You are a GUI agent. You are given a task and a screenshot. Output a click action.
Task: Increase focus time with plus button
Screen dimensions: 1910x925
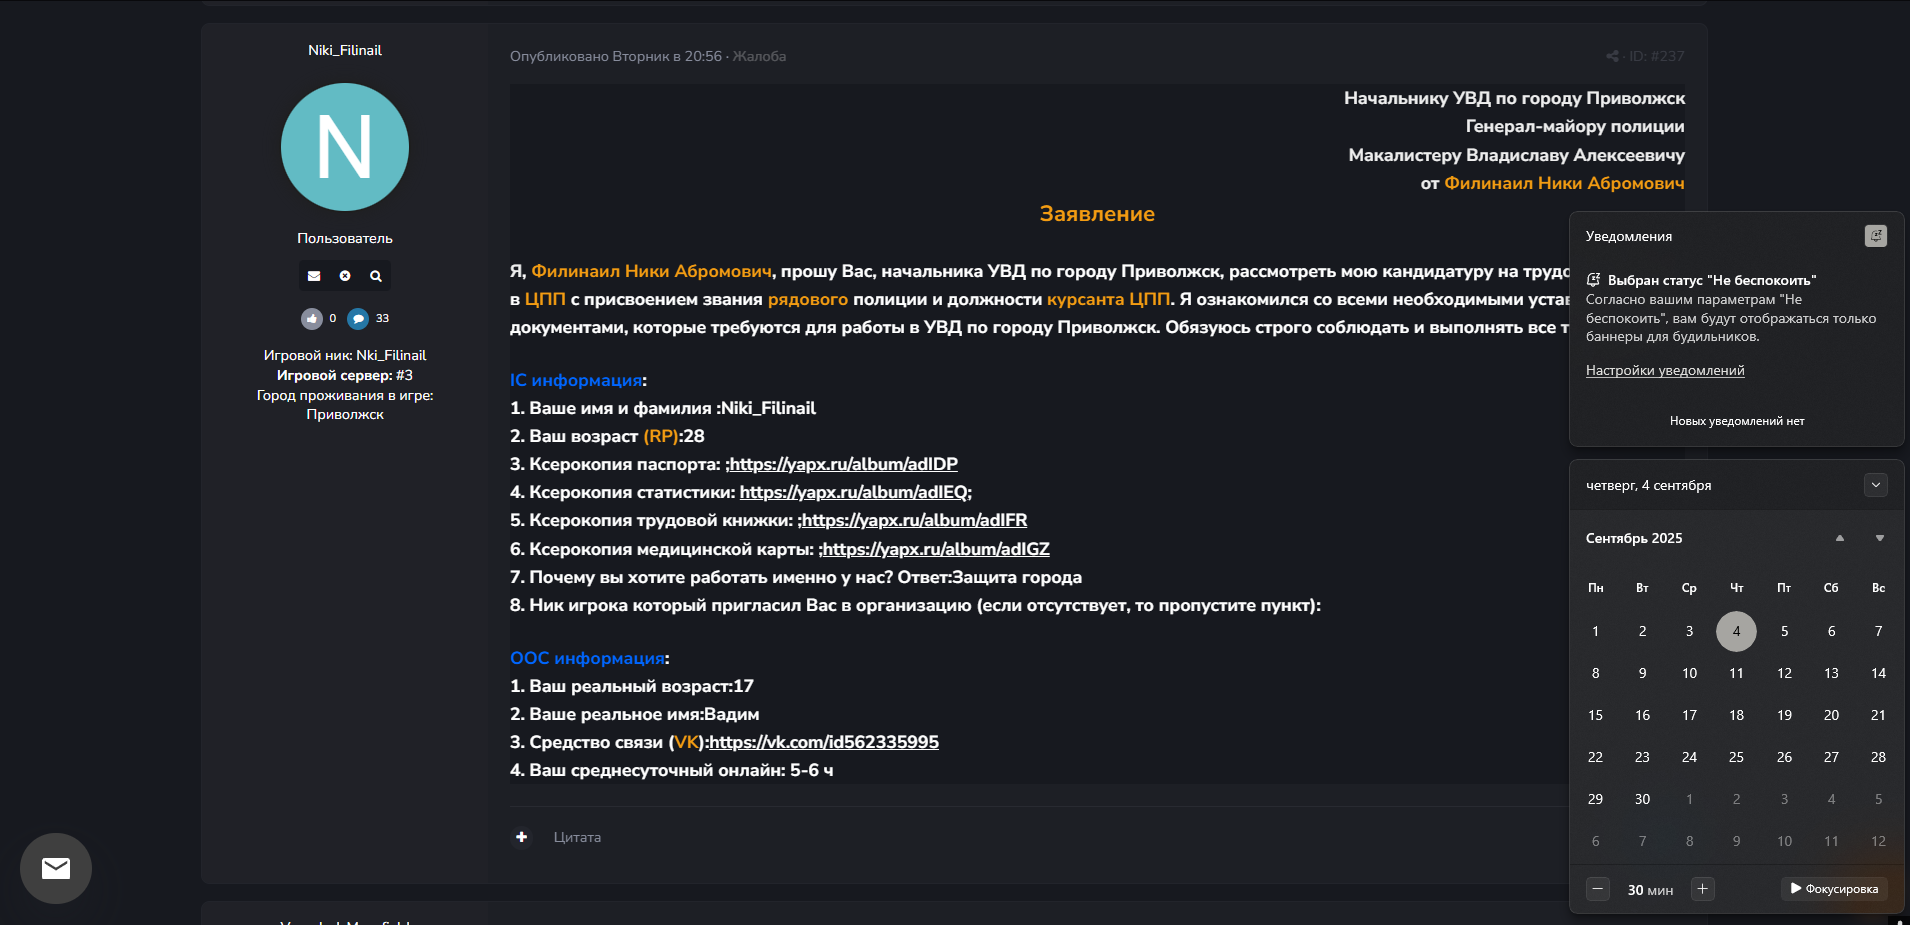click(x=1702, y=889)
